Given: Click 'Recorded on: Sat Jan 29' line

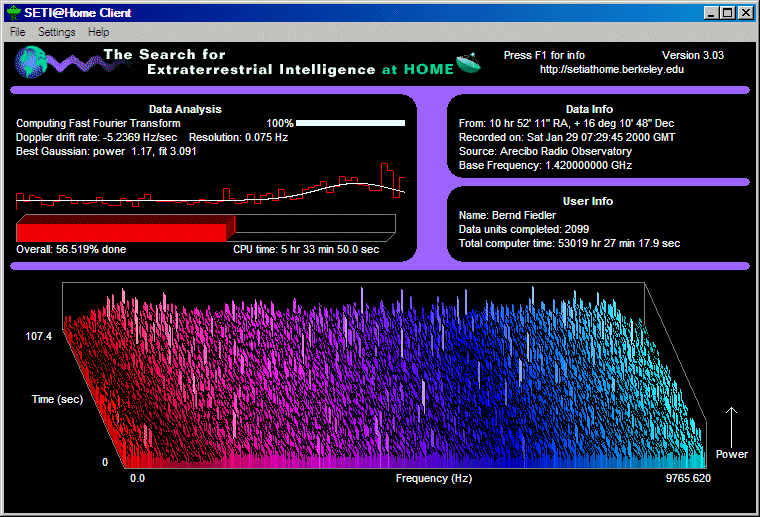Looking at the screenshot, I should [x=567, y=137].
